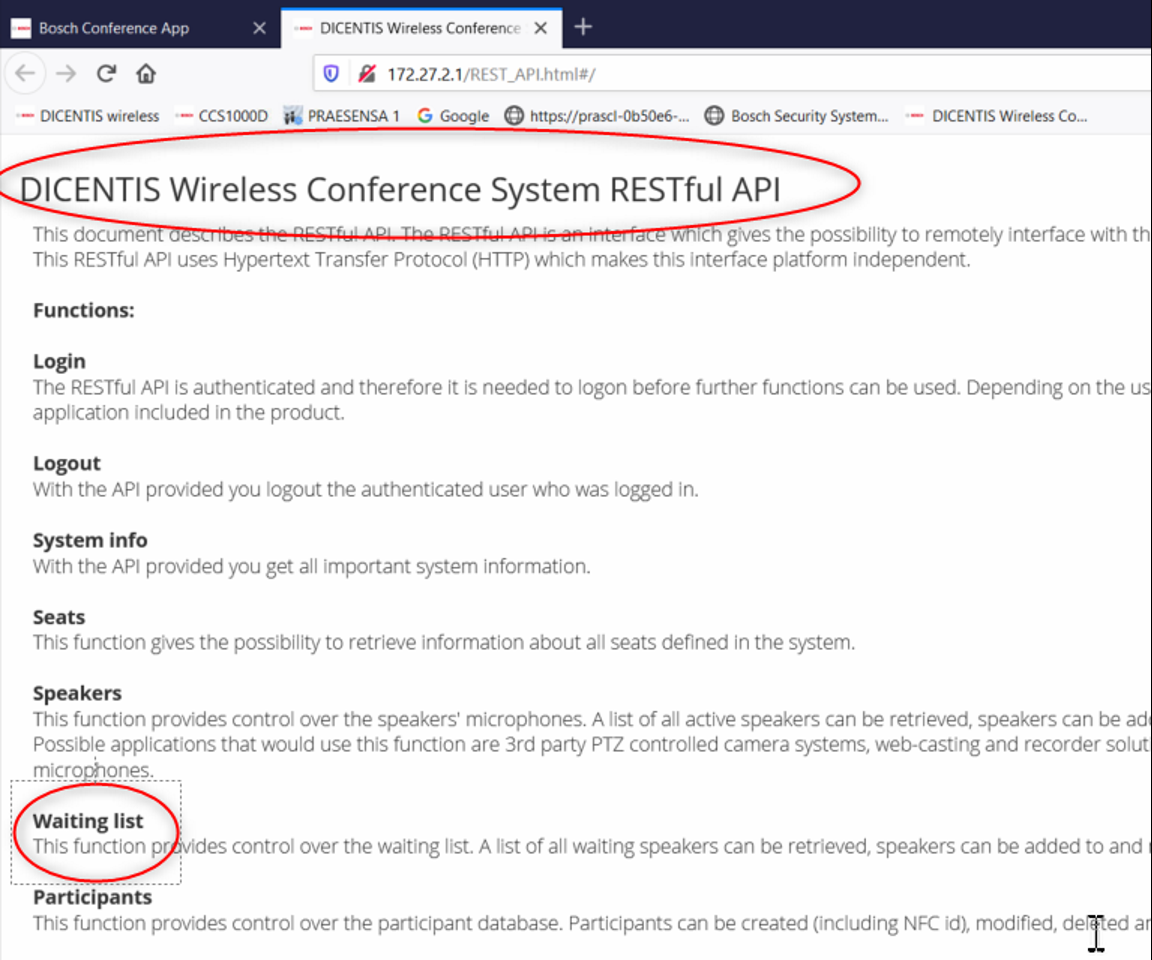Open a new browser tab with plus
1152x960 pixels.
point(583,27)
